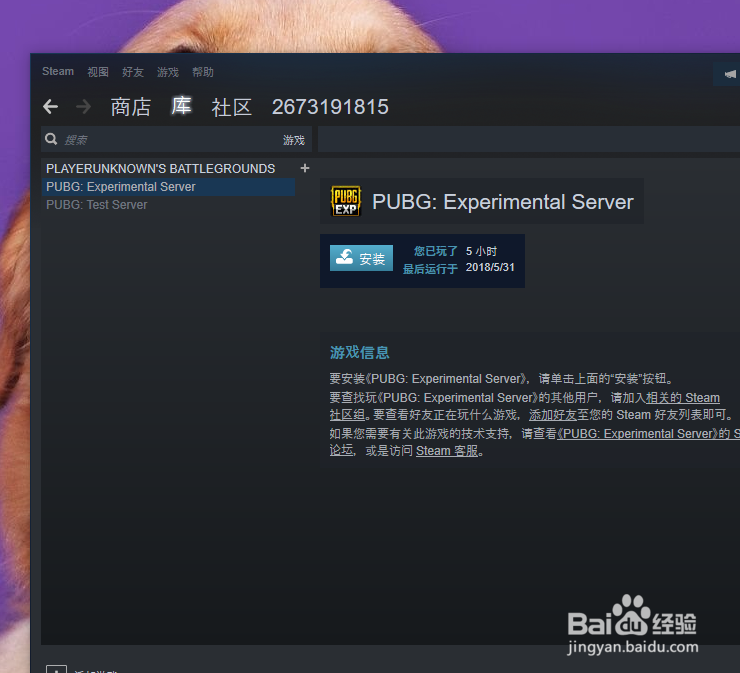Click the 5 小时 playtime value

click(481, 251)
